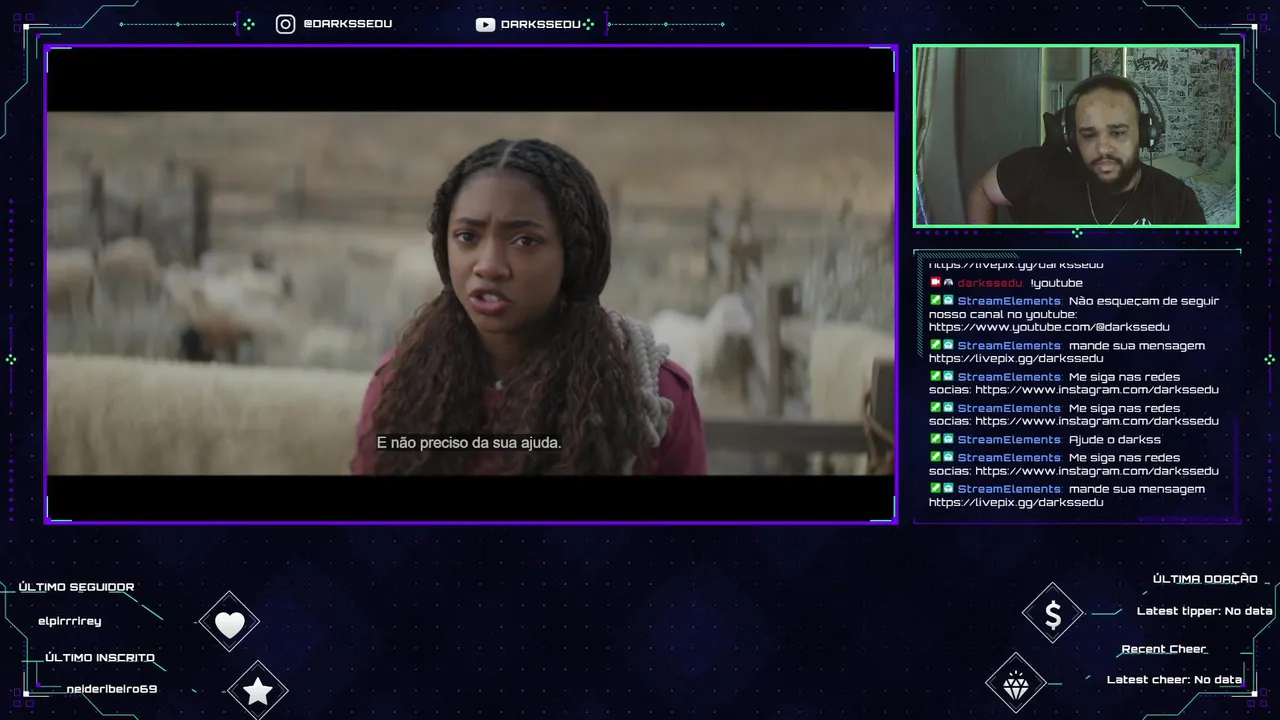Click the Instagram logo icon in header
The height and width of the screenshot is (720, 1280).
tap(285, 24)
